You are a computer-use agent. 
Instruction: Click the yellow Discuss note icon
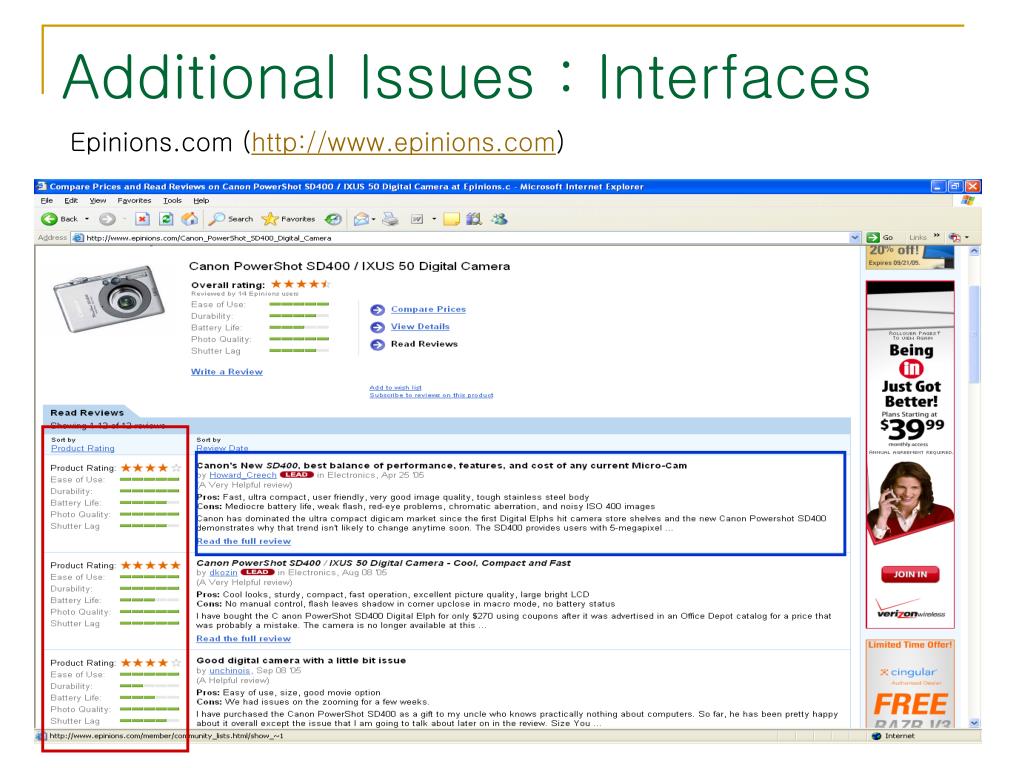tap(451, 219)
